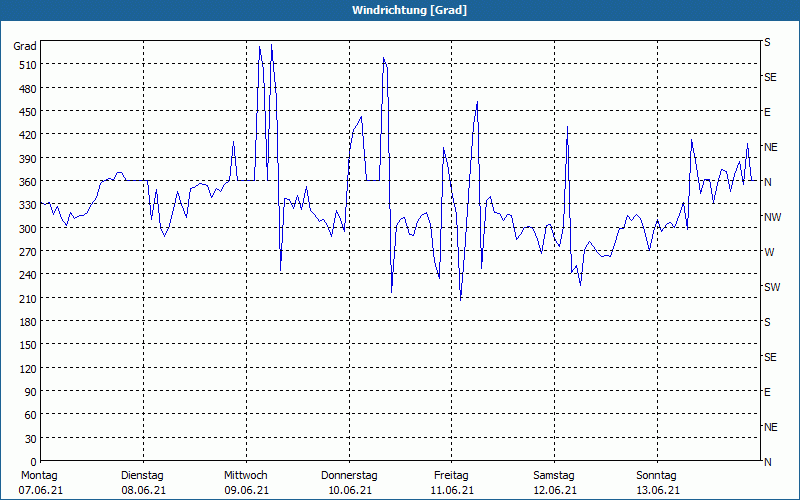Click the 270 degree axis label

[28, 252]
